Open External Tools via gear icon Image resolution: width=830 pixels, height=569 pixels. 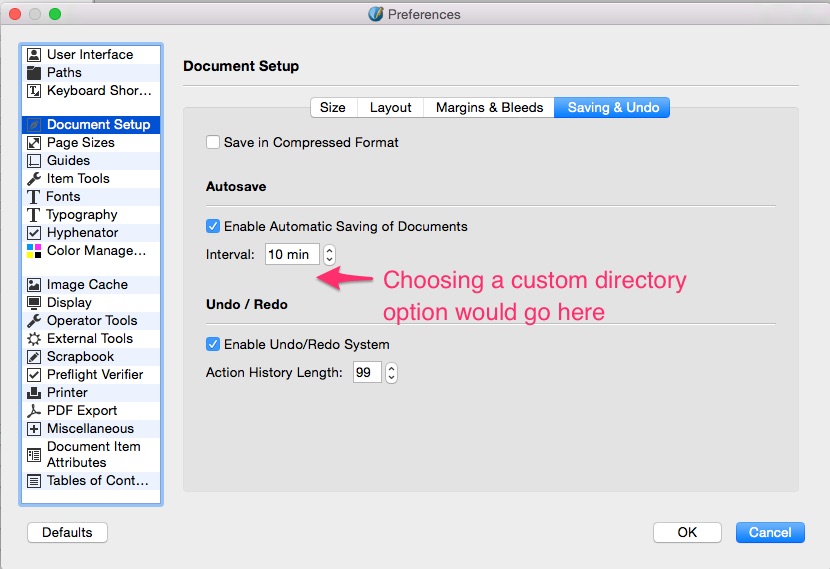coord(34,339)
